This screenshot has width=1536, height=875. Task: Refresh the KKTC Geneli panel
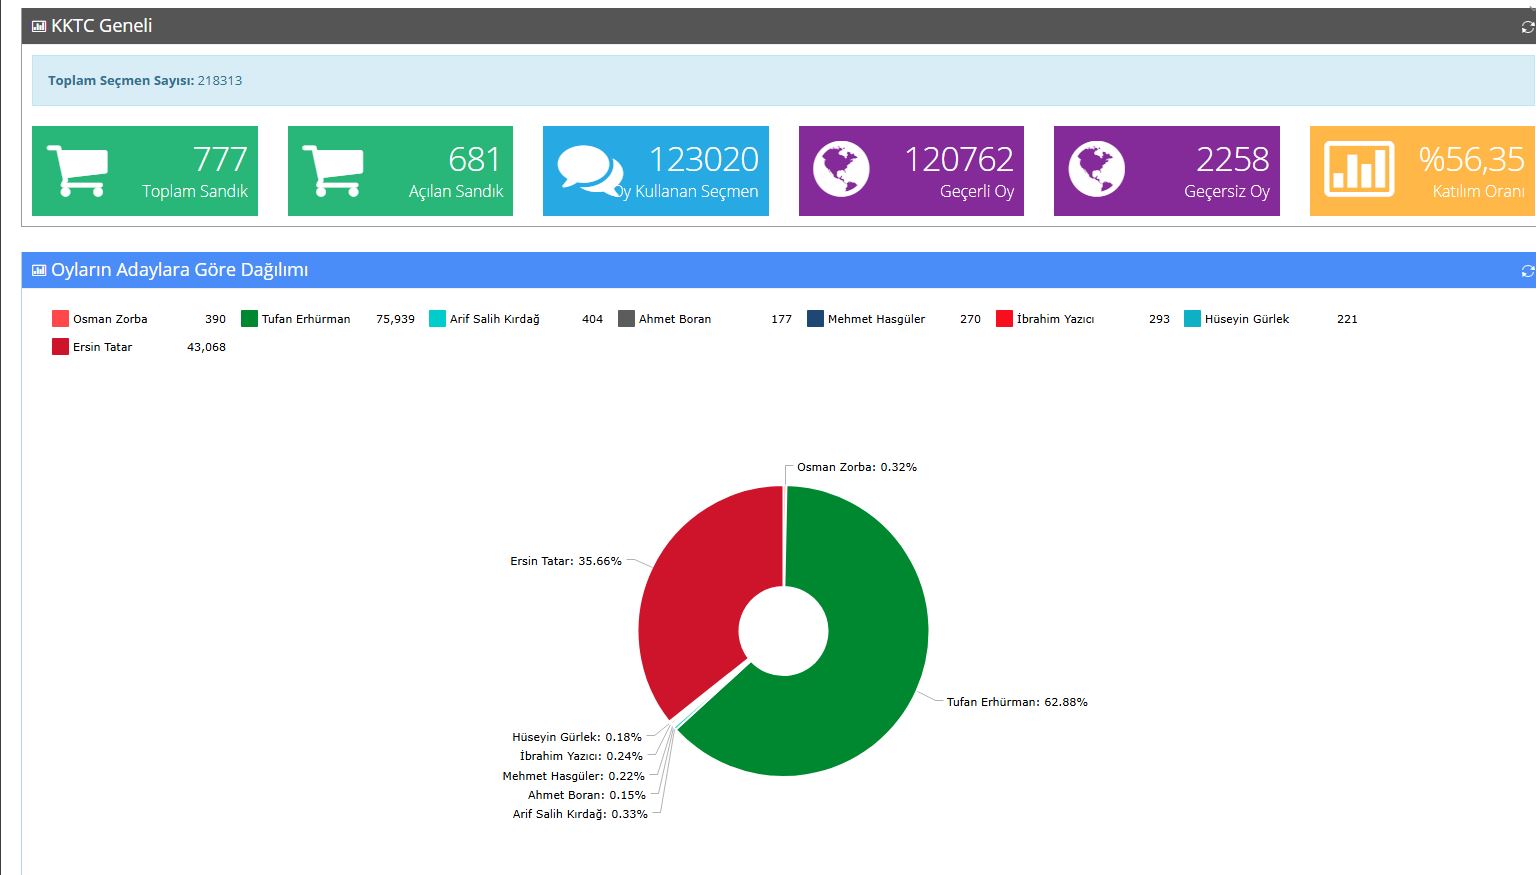1526,27
